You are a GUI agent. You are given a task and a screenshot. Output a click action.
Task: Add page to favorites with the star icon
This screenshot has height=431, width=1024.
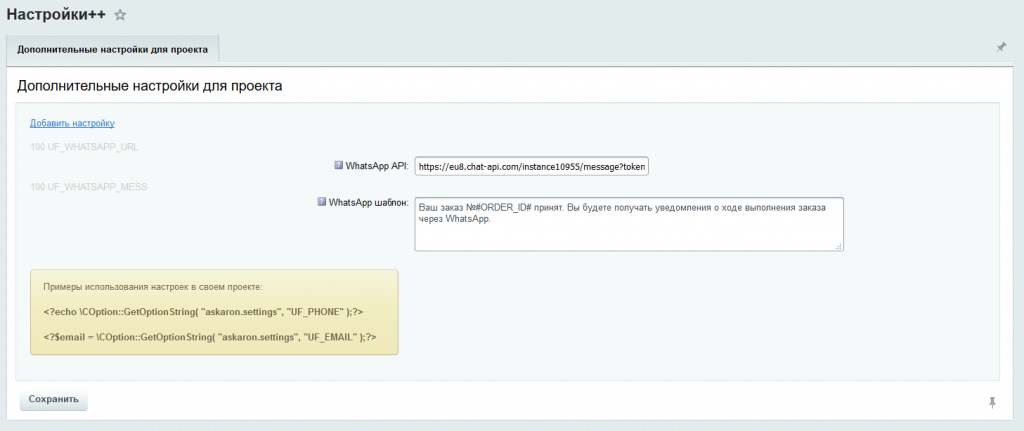(120, 16)
